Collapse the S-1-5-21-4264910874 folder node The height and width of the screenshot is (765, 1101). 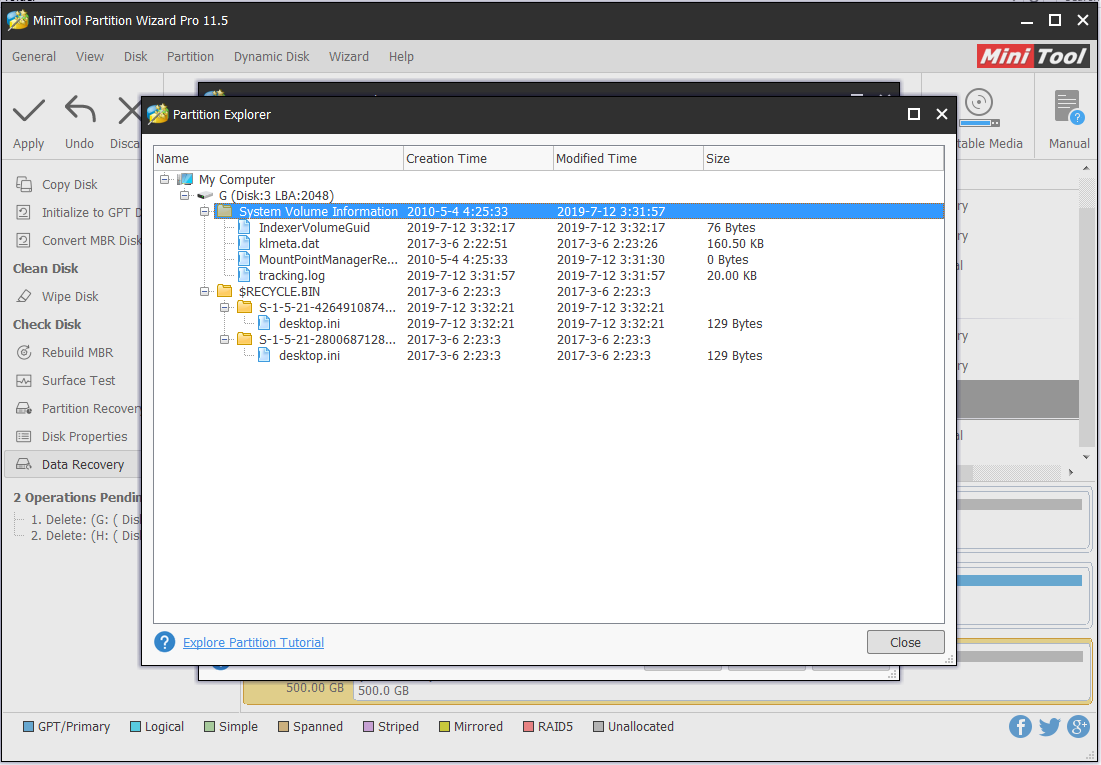pyautogui.click(x=225, y=308)
